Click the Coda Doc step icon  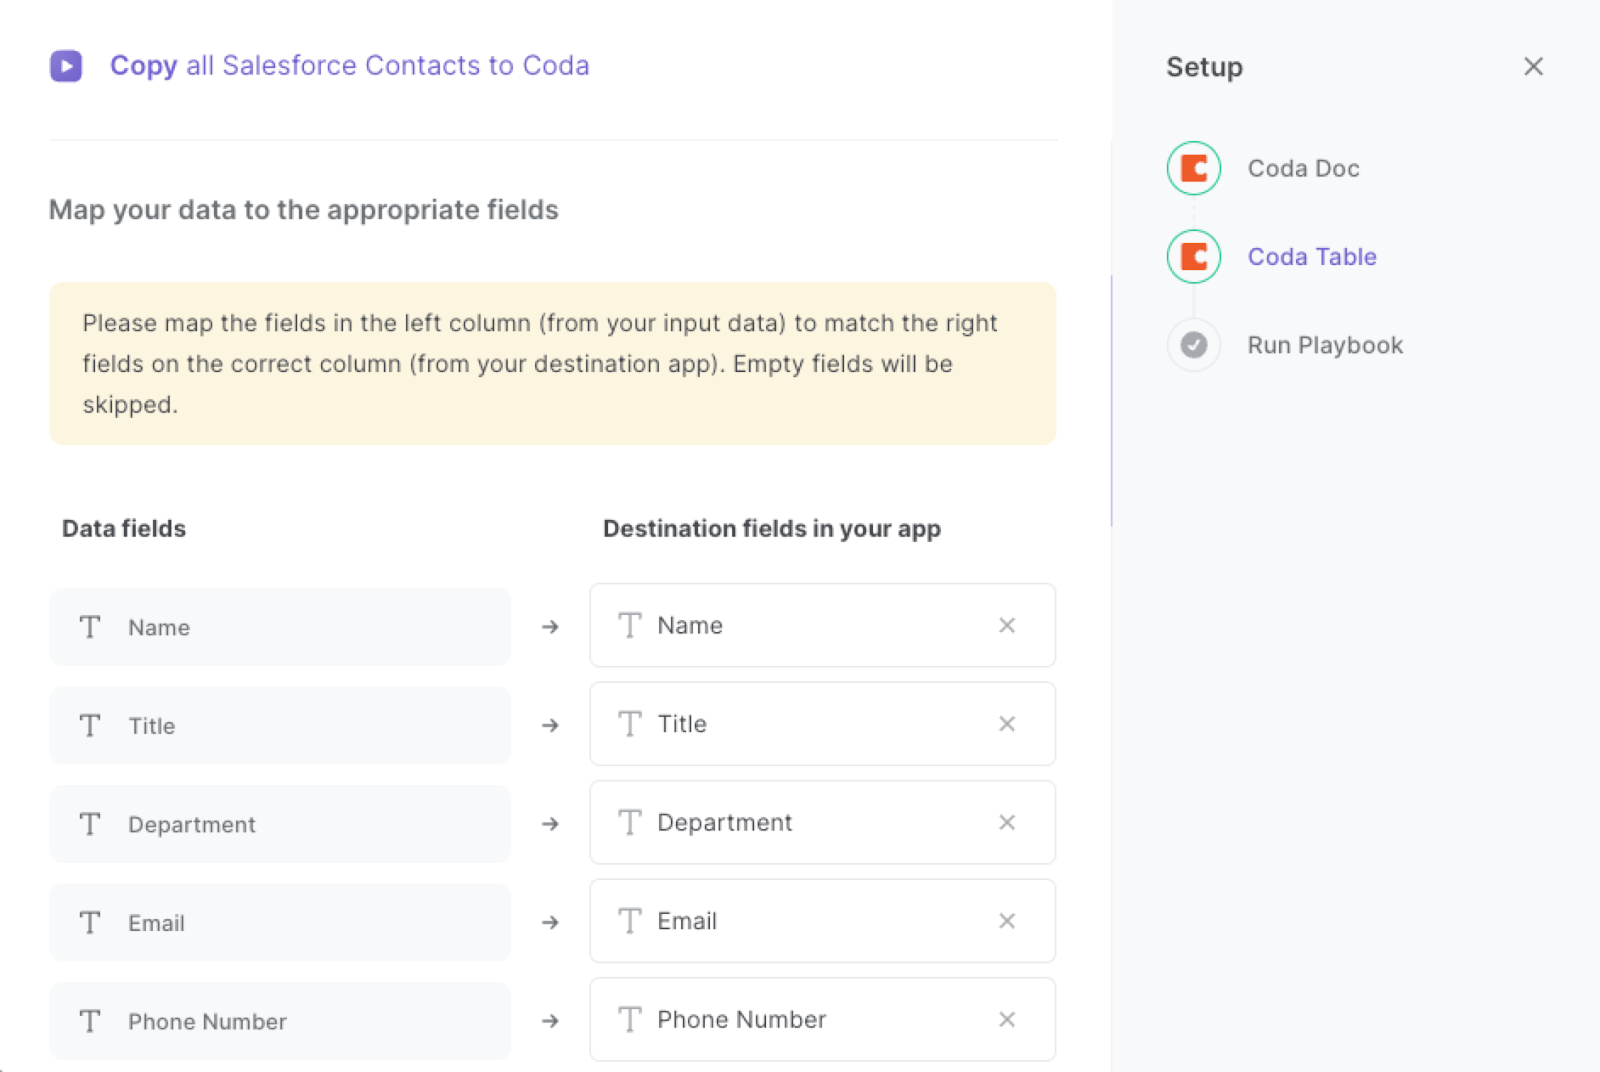[x=1194, y=168]
